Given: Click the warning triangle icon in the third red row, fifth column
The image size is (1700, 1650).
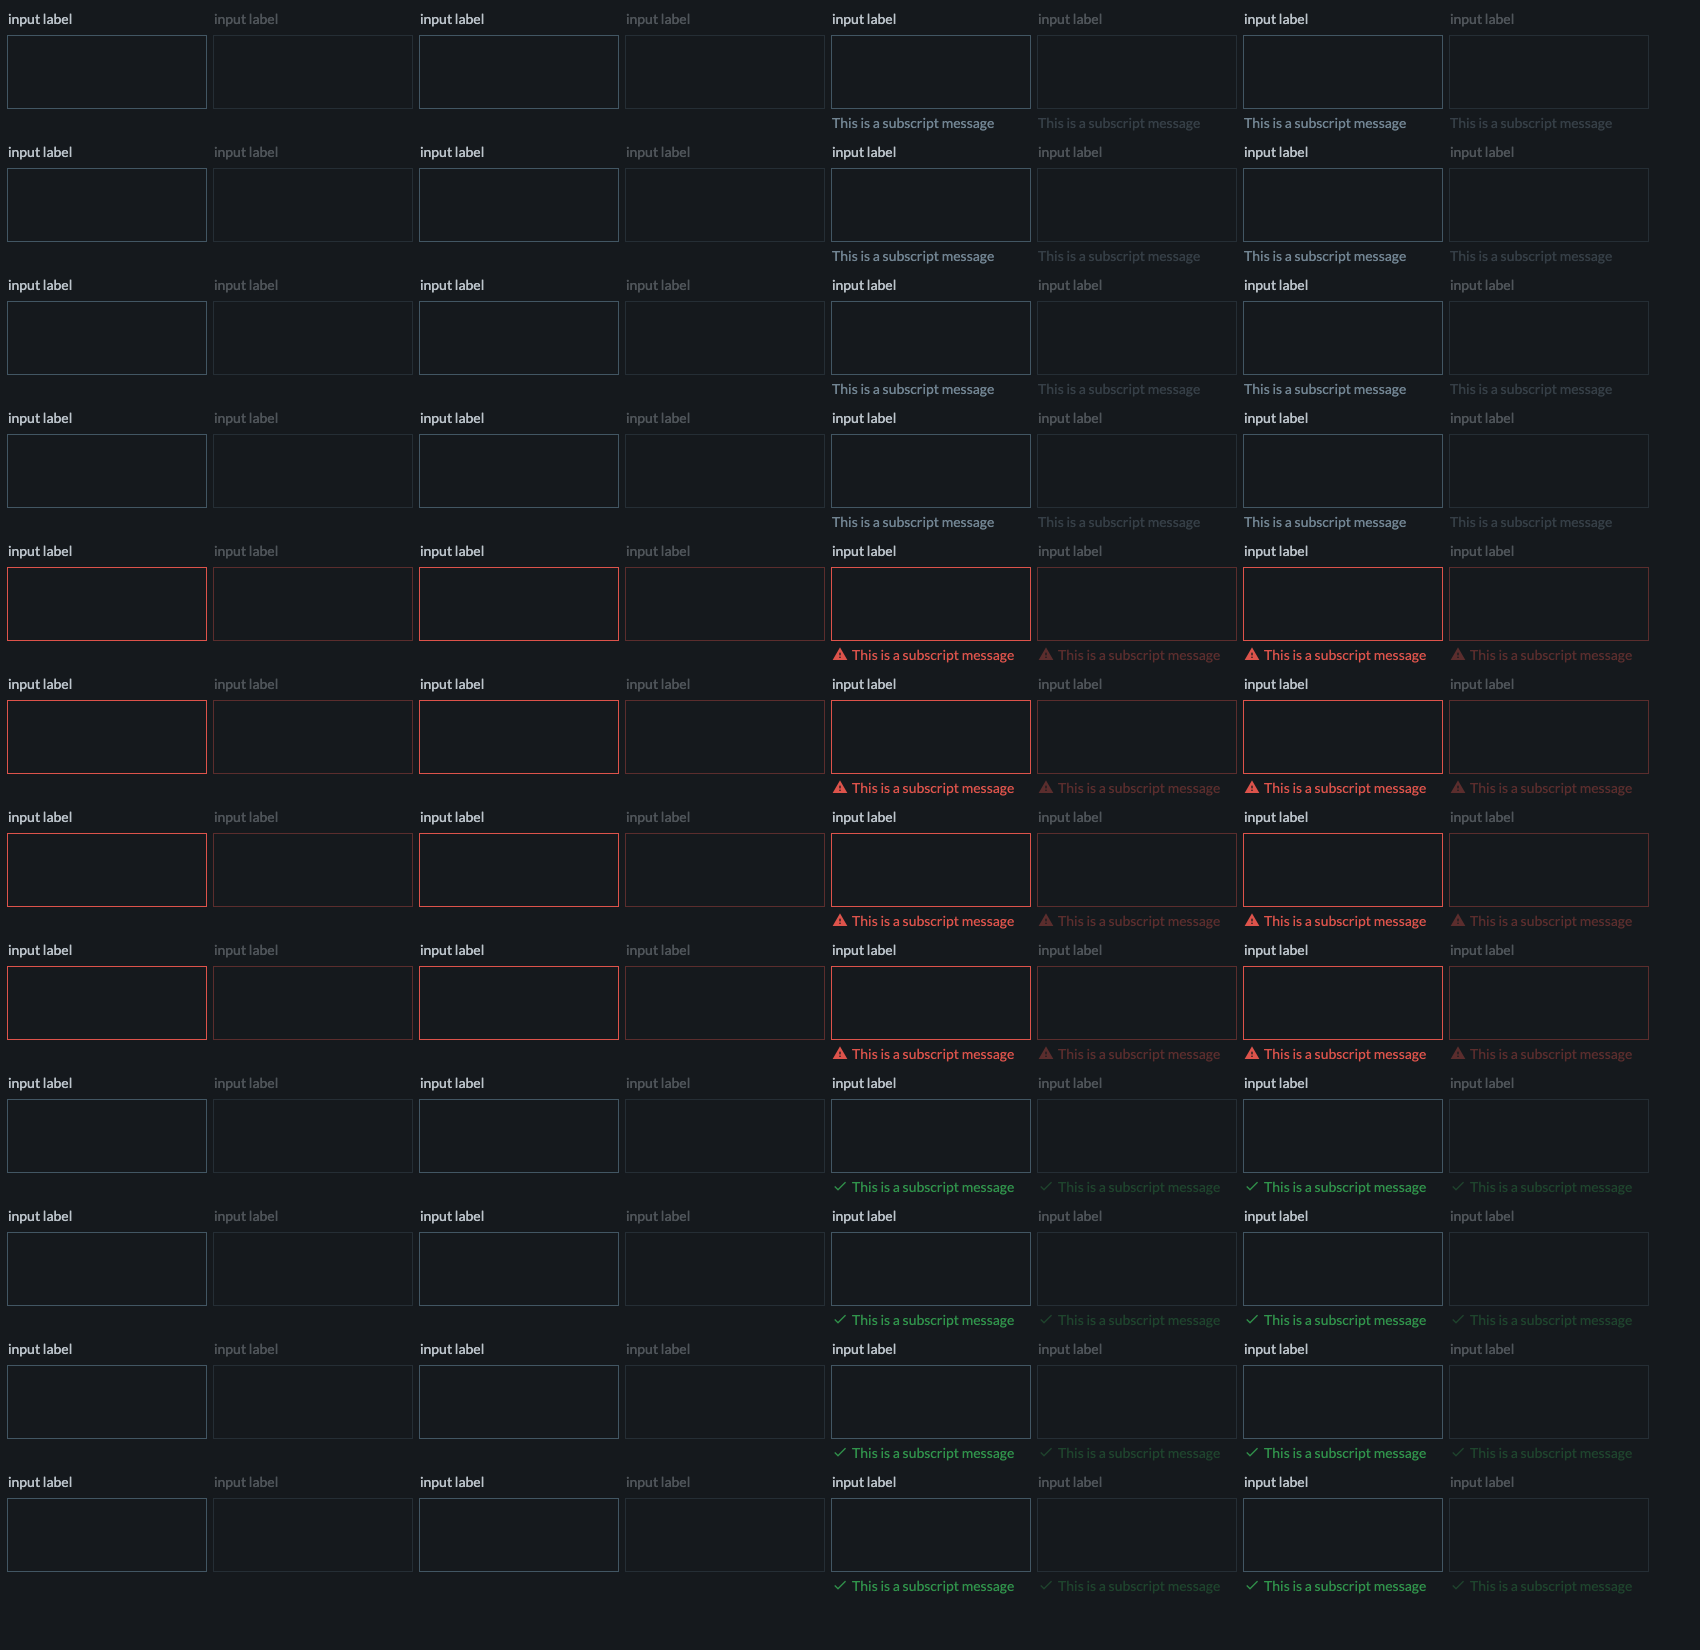Looking at the screenshot, I should click(x=840, y=921).
